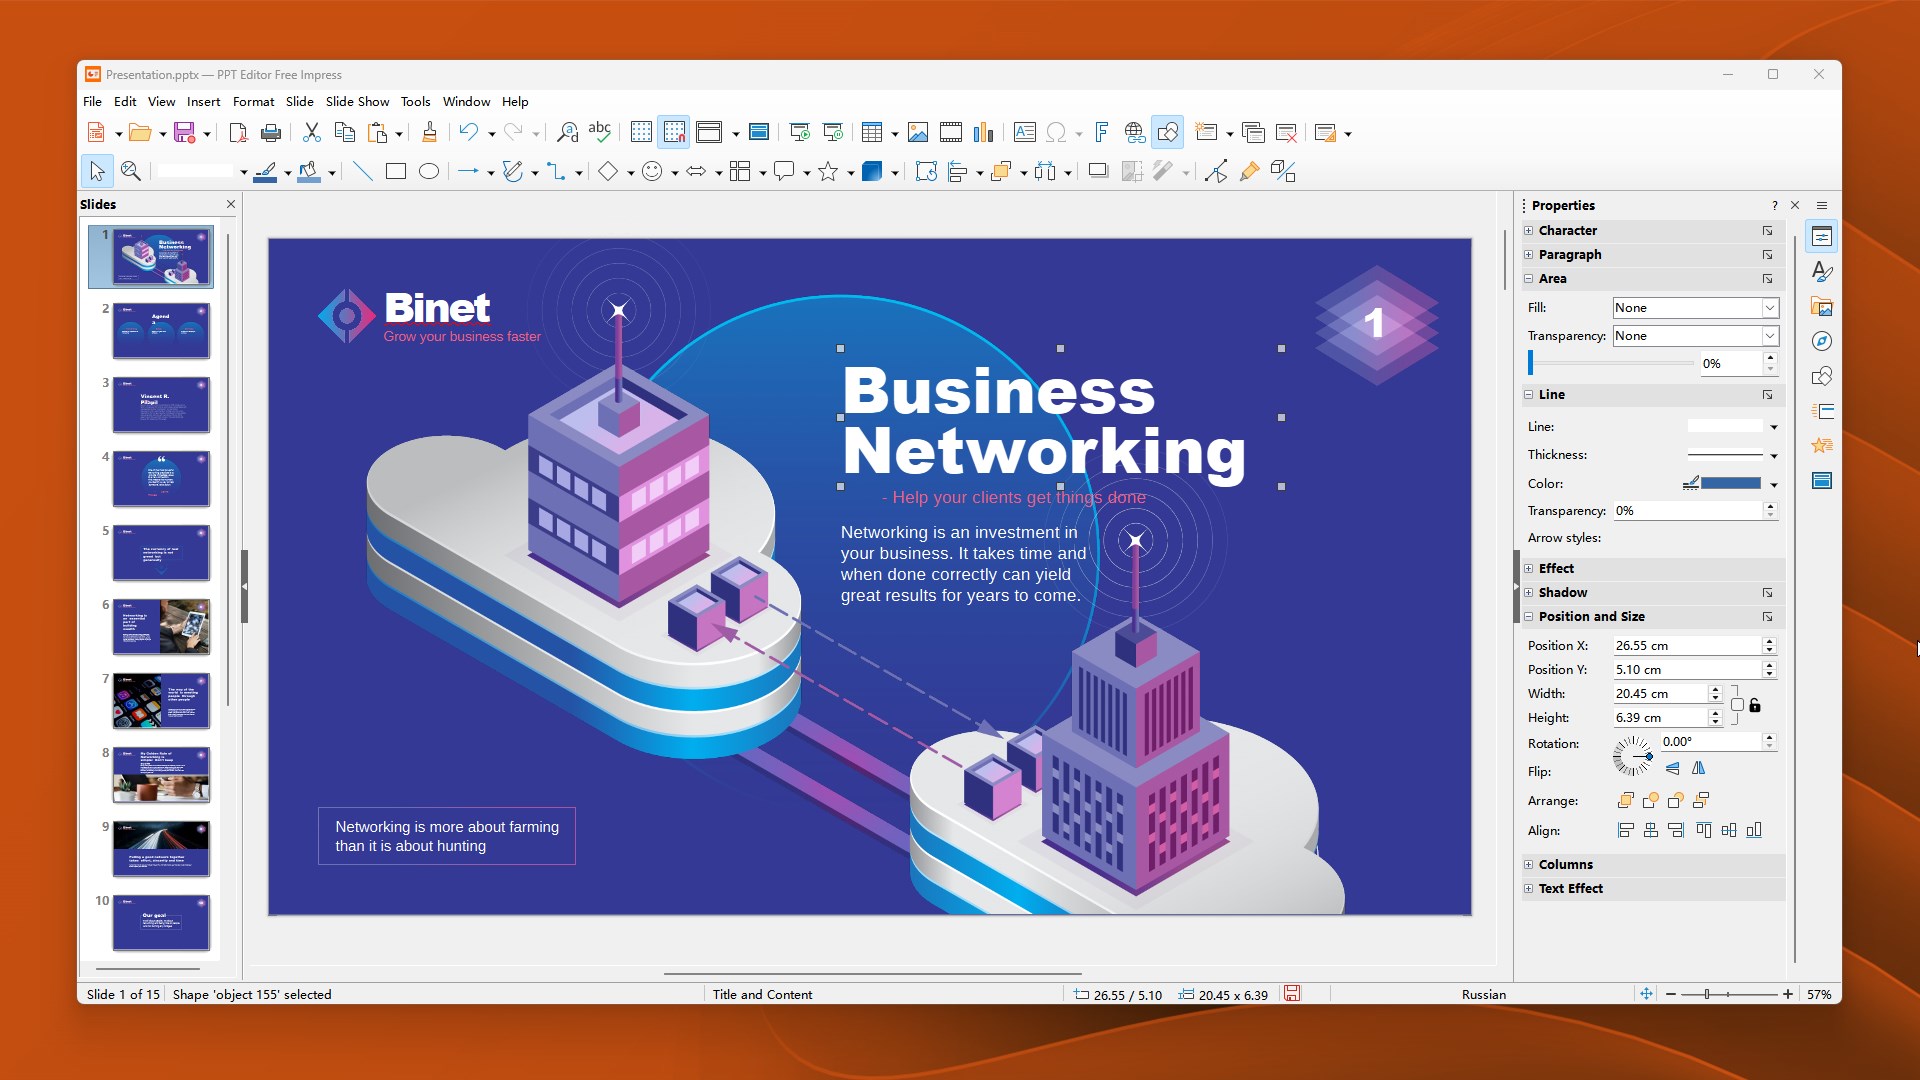The height and width of the screenshot is (1080, 1920).
Task: Open the Format menu
Action: (253, 102)
